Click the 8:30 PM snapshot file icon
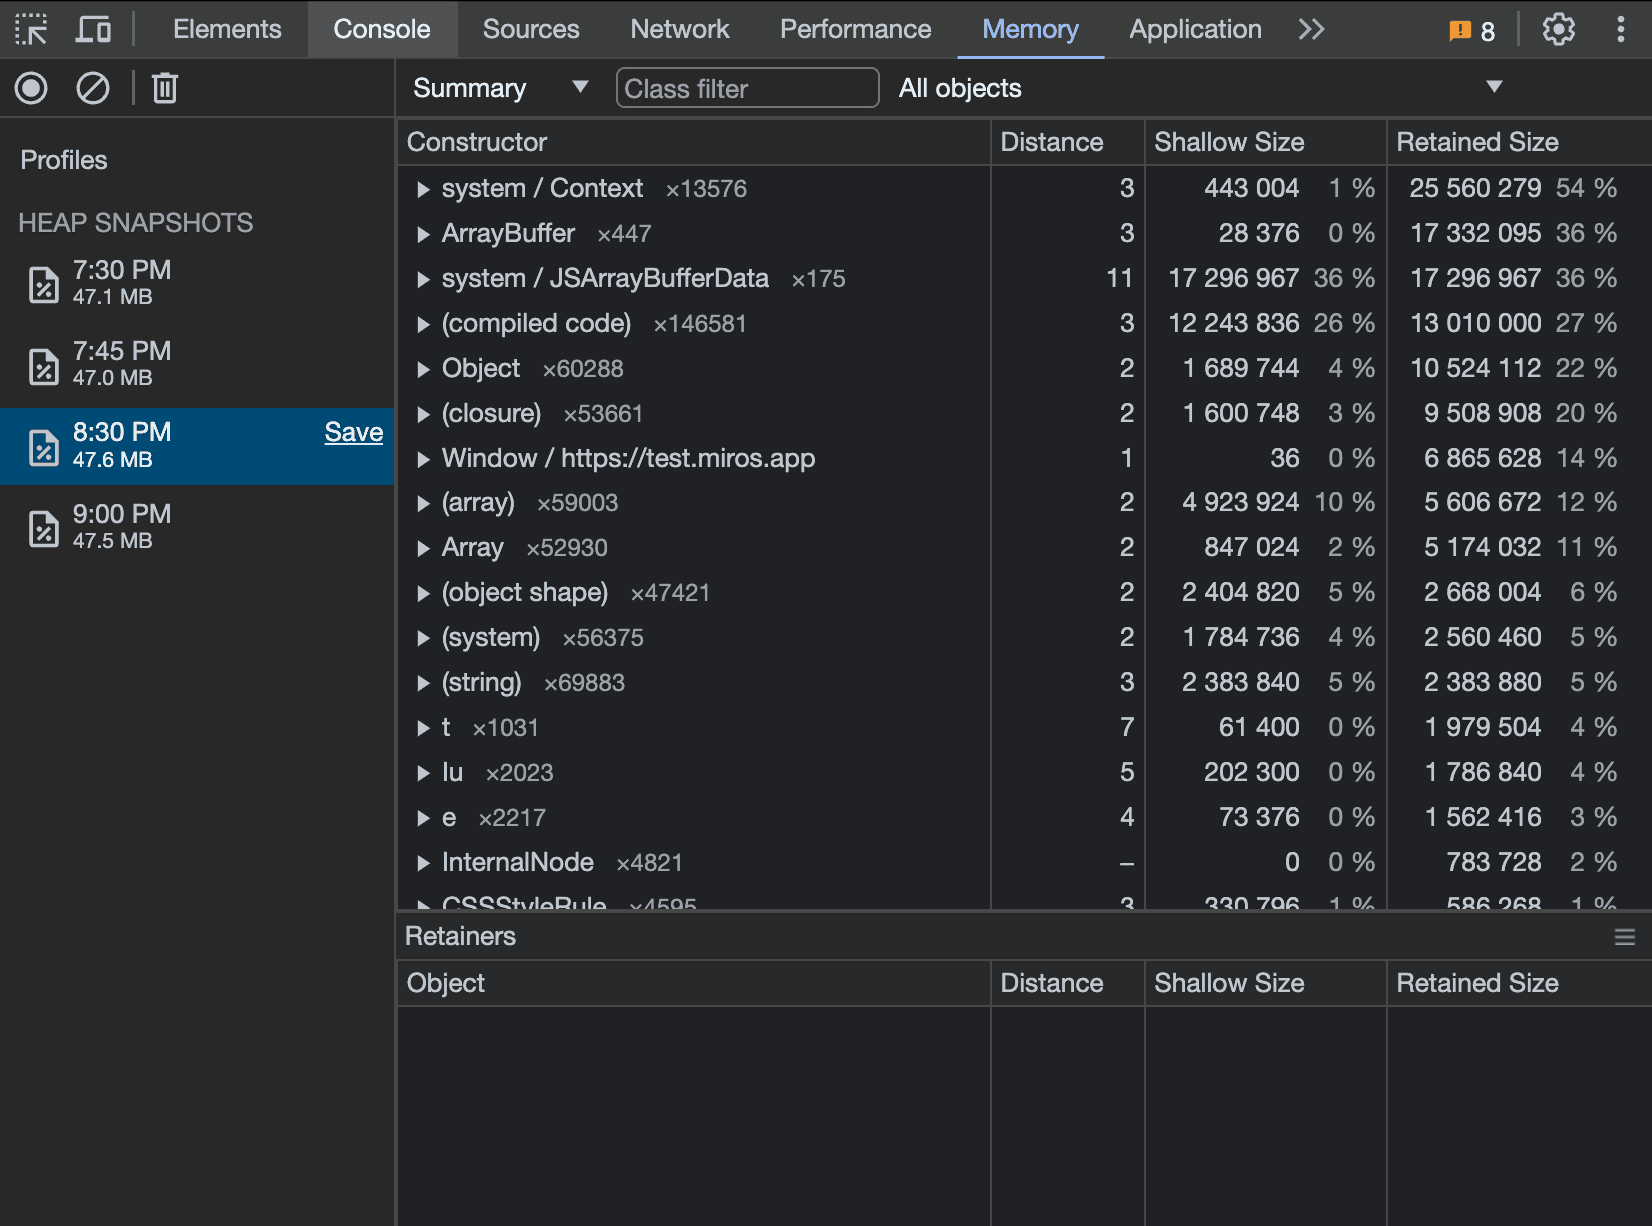The image size is (1652, 1226). coord(43,447)
